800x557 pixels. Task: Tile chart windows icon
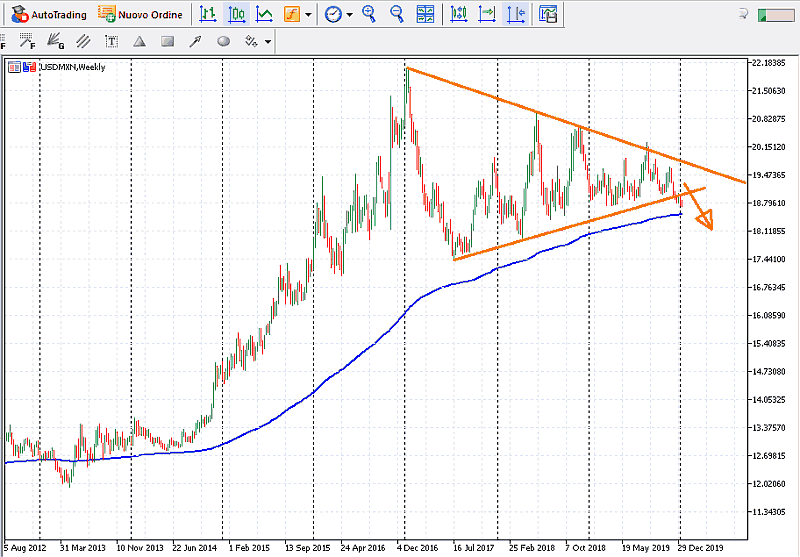tap(425, 14)
